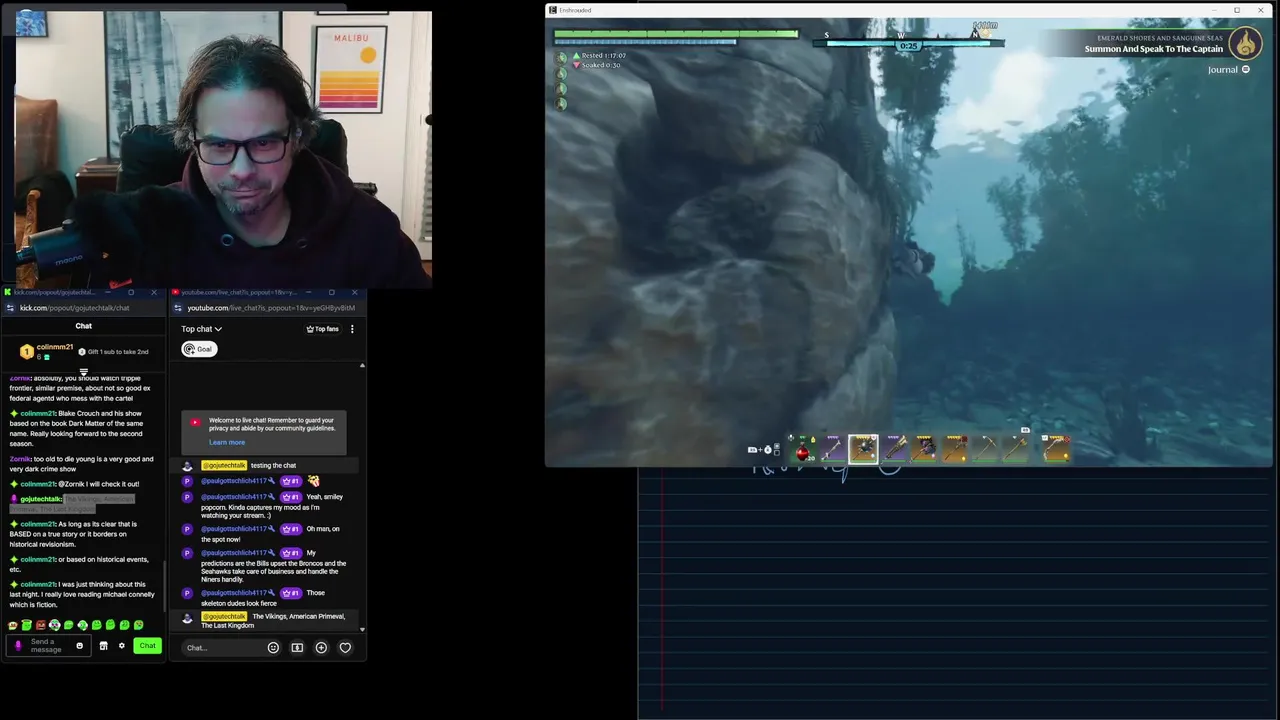The image size is (1280, 720).
Task: Click the scroll-down arrow in YouTube chat
Action: point(362,630)
